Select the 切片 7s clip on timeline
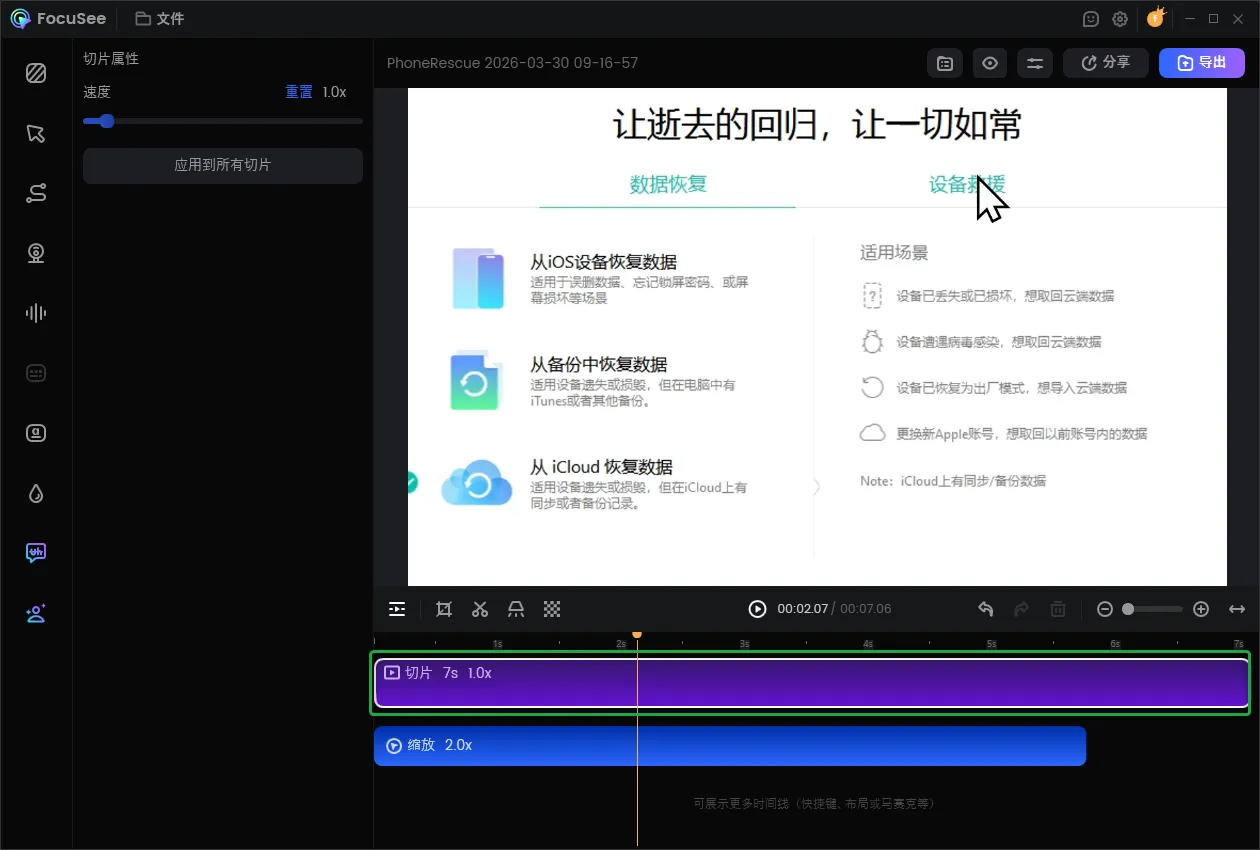This screenshot has width=1260, height=850. coord(812,683)
